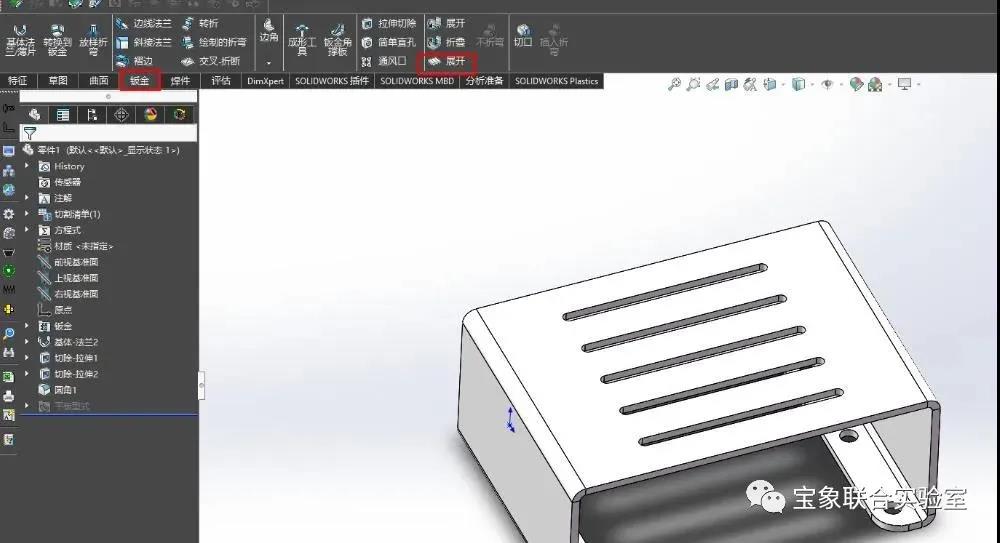
Task: Activate the 边线法兰 edge flange tool
Action: (144, 24)
